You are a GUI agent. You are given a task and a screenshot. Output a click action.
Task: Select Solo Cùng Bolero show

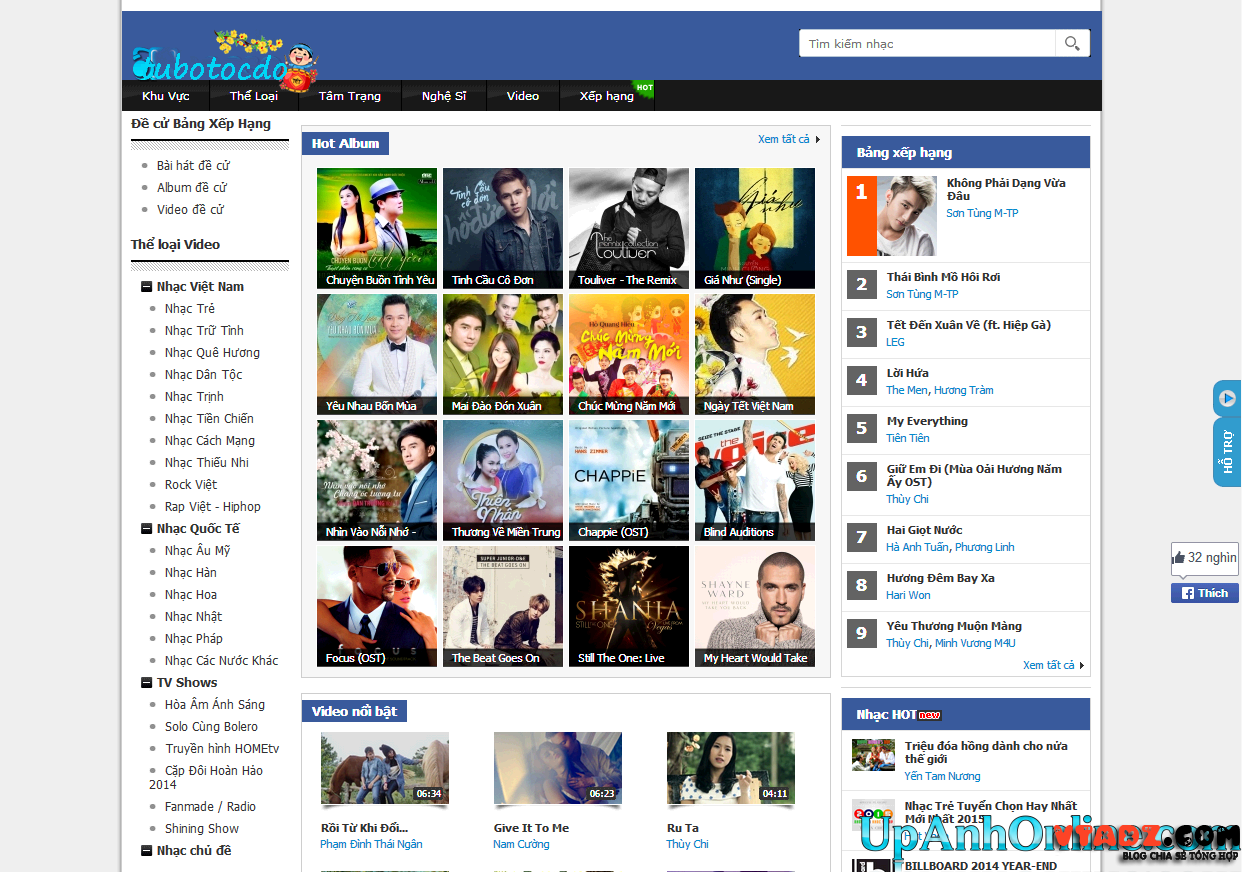point(211,727)
